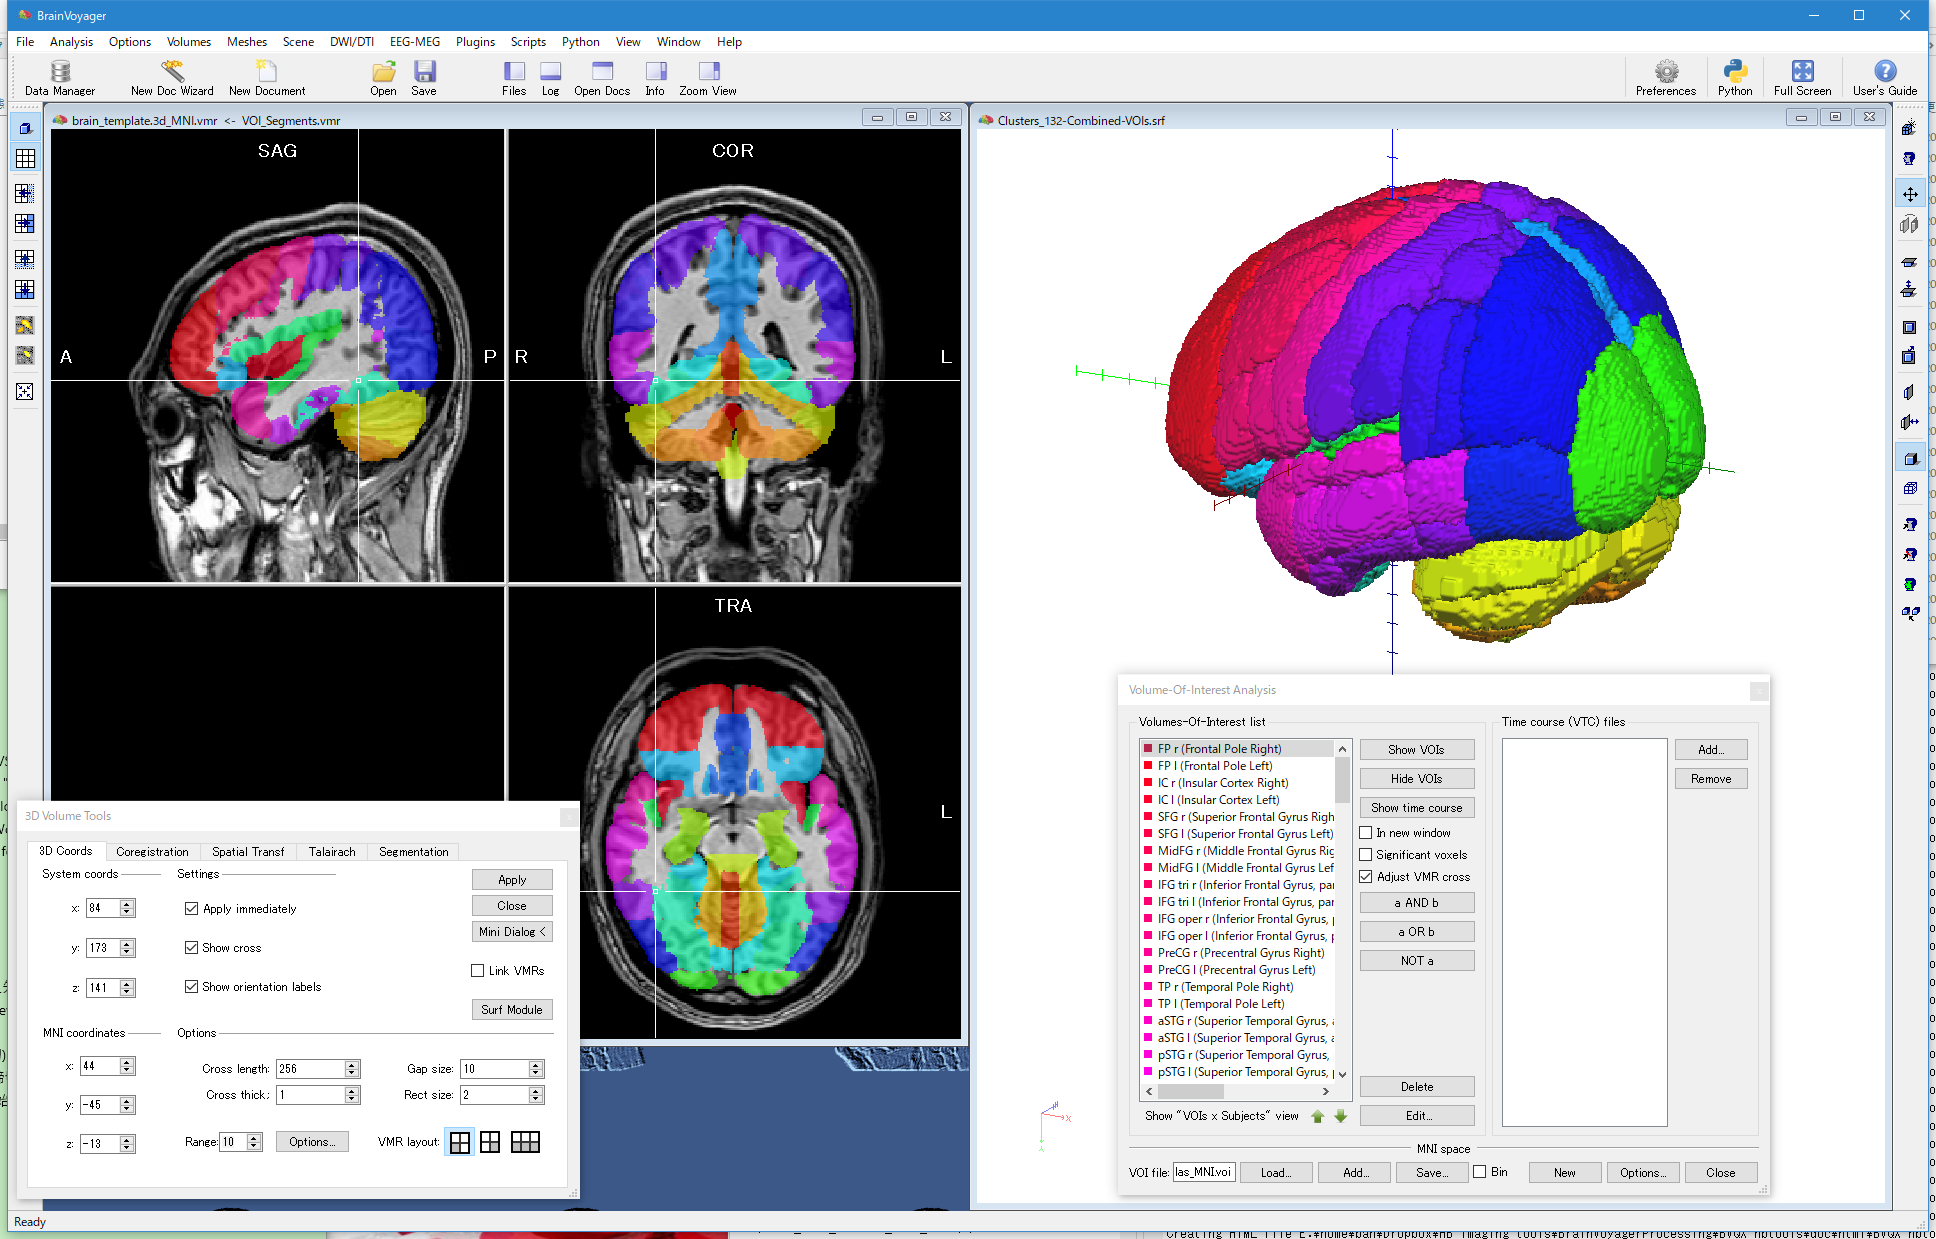Viewport: 1936px width, 1239px height.
Task: Click the a AND b button
Action: click(x=1416, y=903)
